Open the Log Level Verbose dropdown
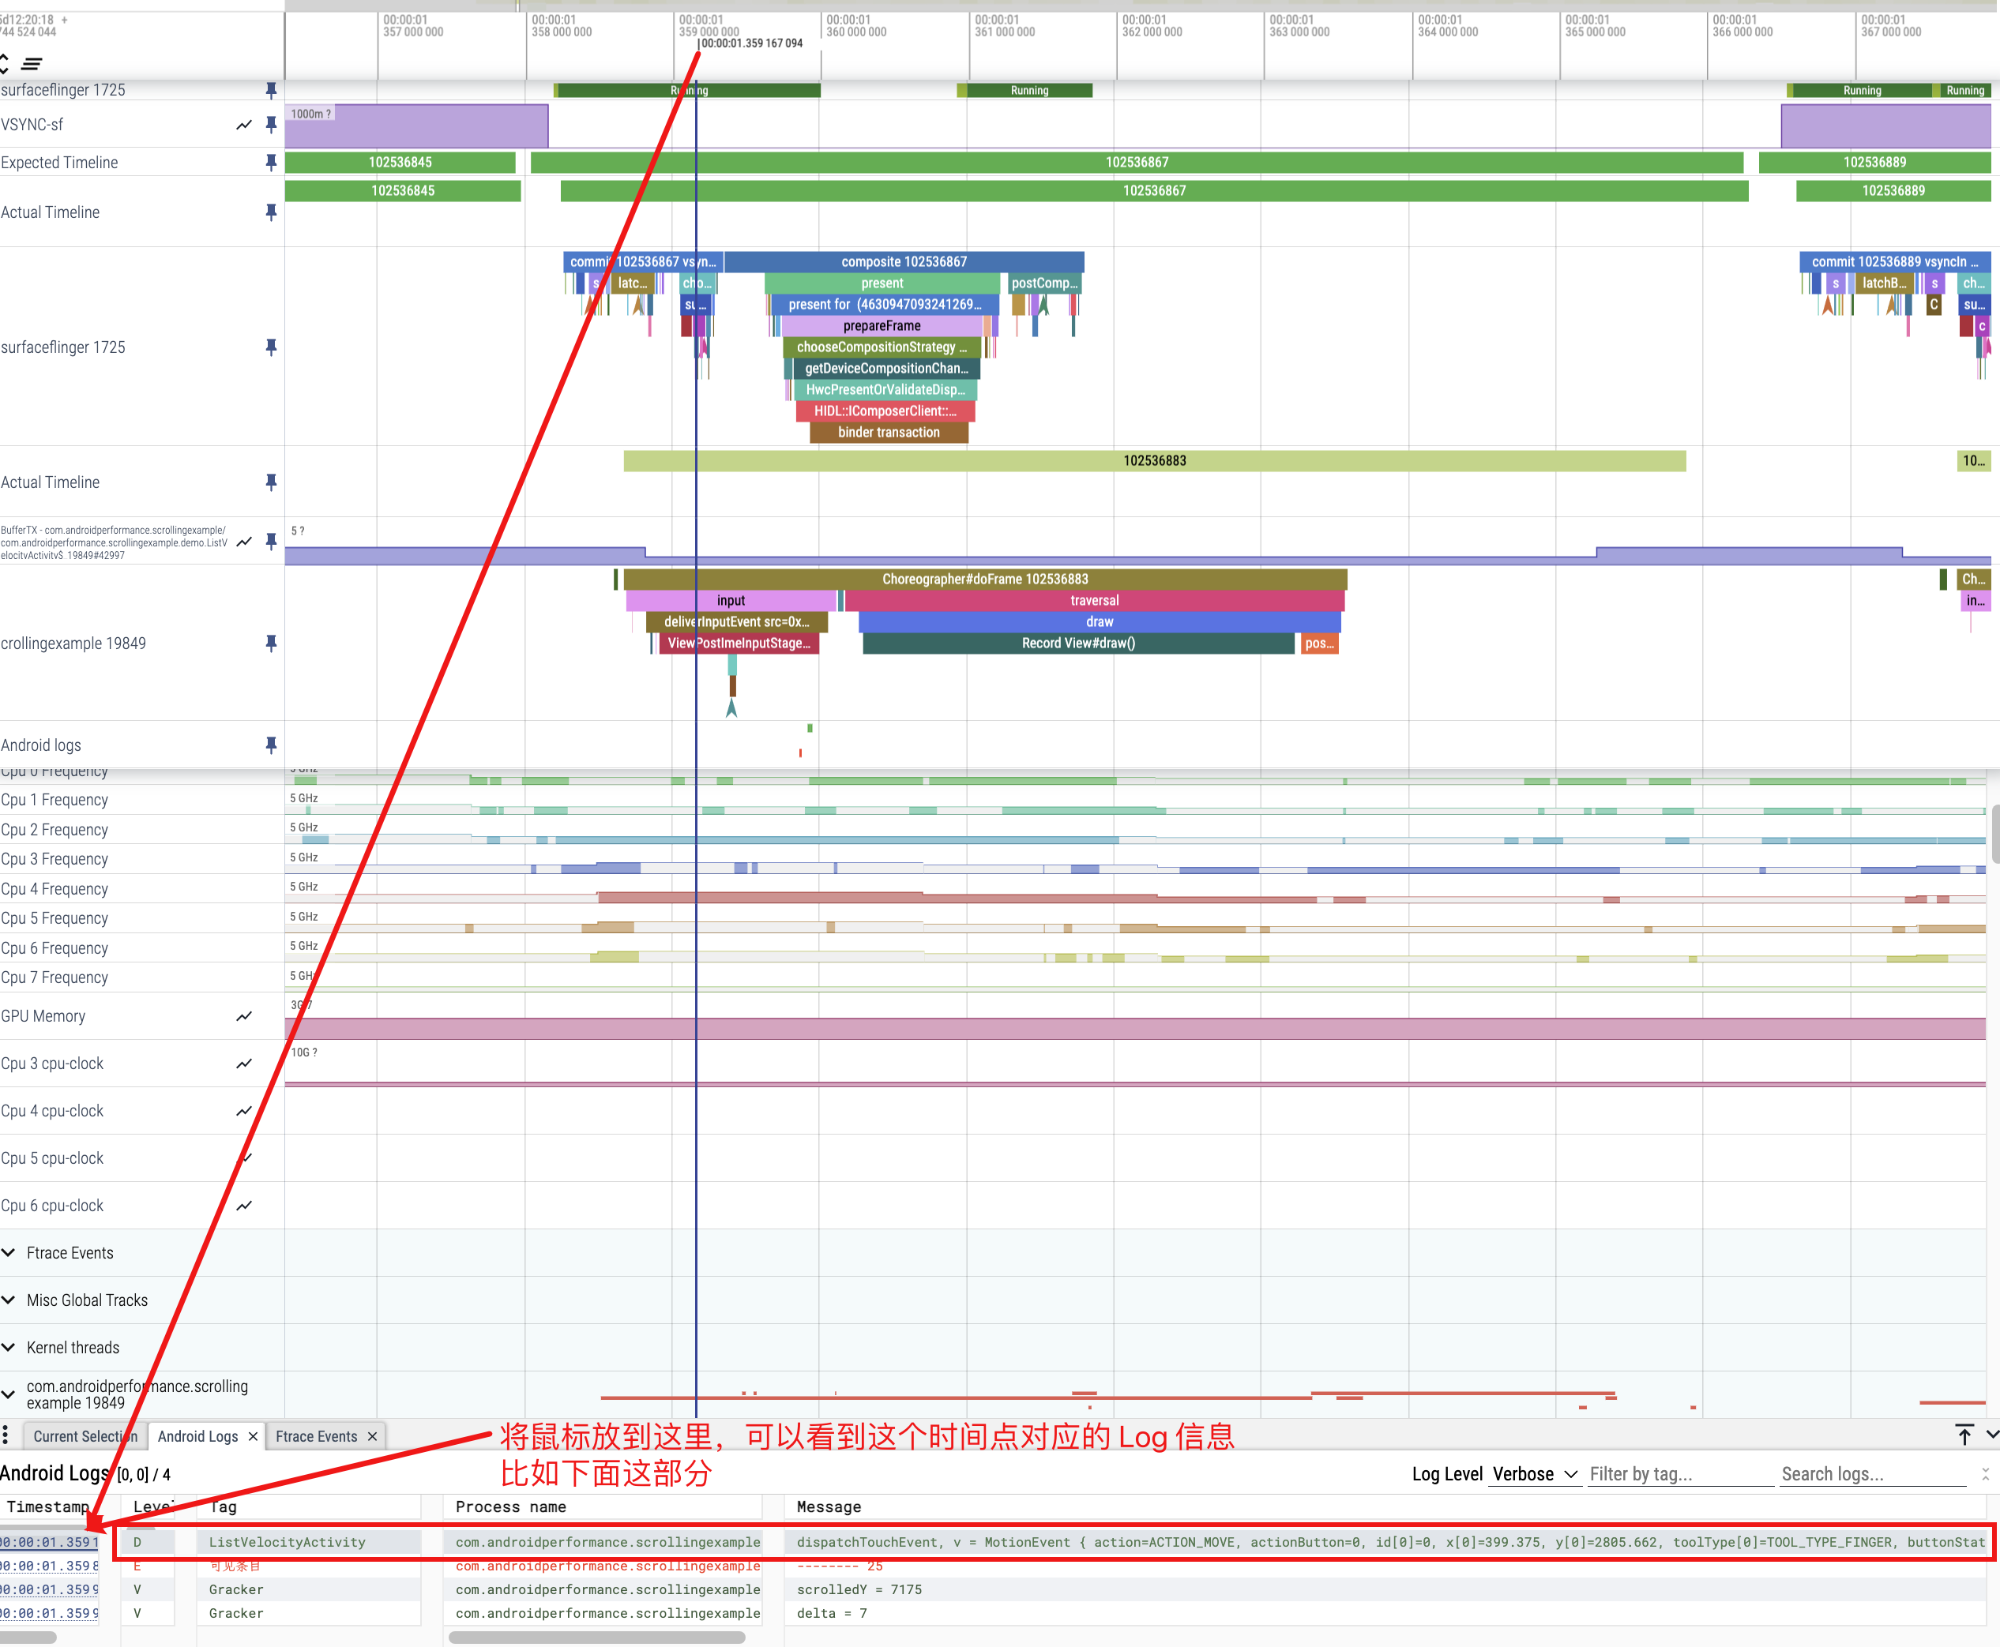The width and height of the screenshot is (2000, 1647). point(1534,1474)
